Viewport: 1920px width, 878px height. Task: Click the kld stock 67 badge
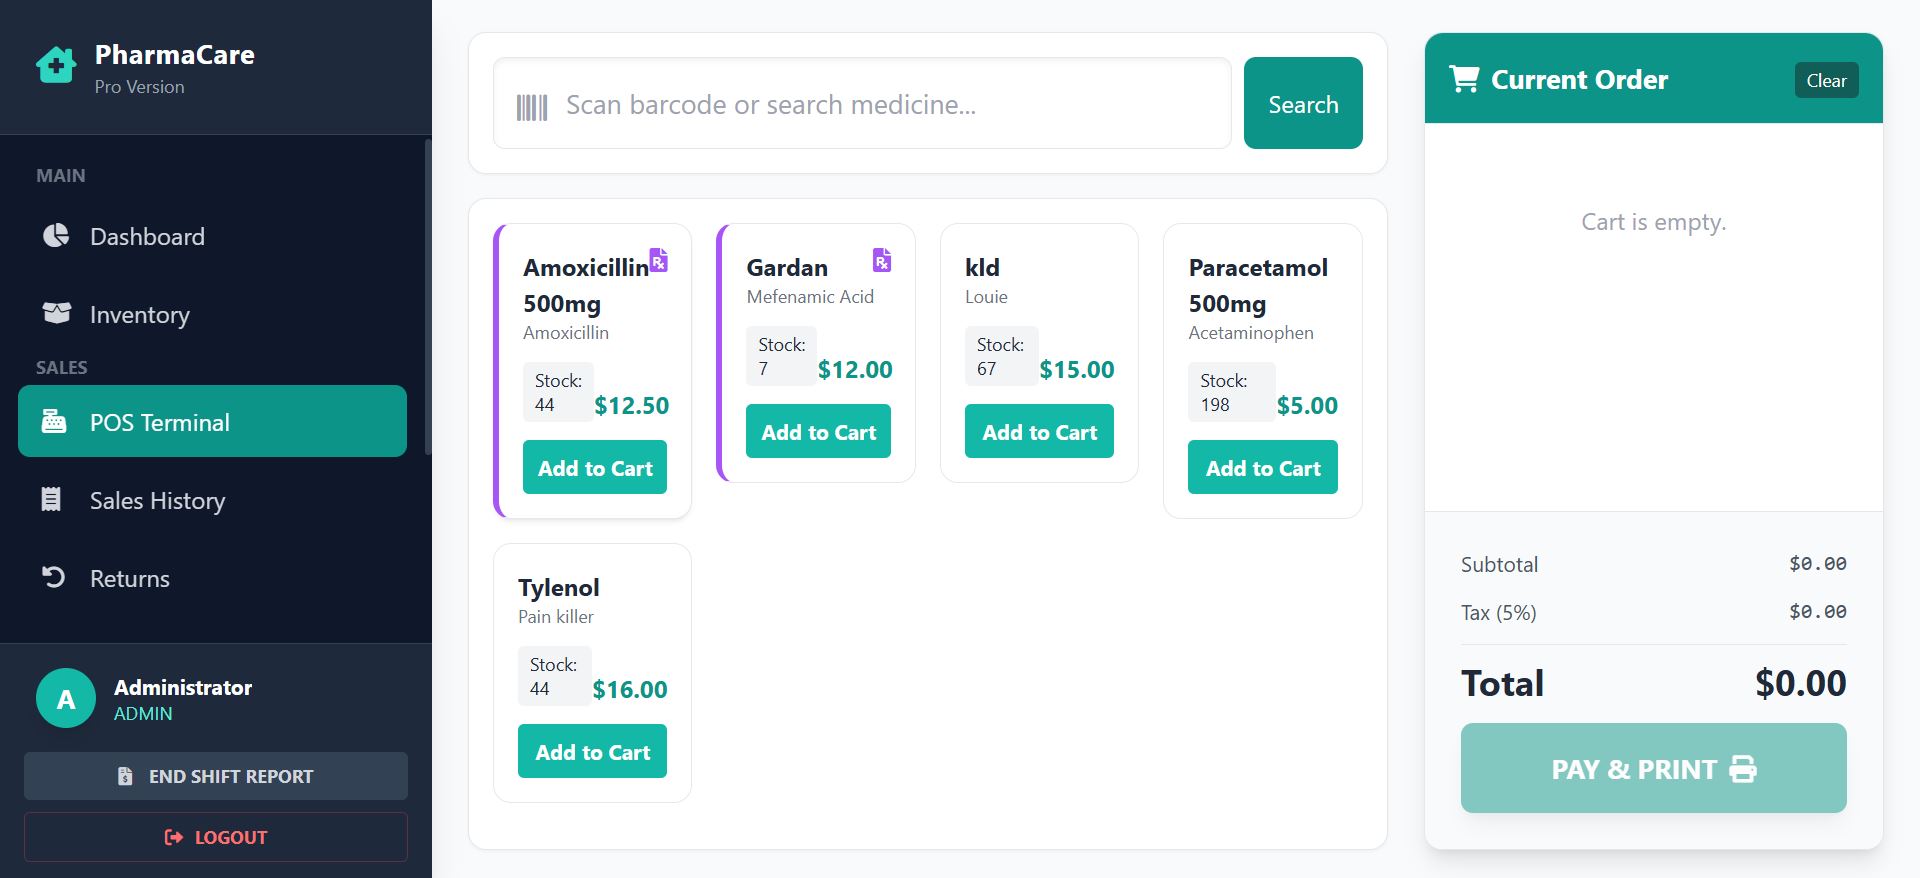point(1002,356)
